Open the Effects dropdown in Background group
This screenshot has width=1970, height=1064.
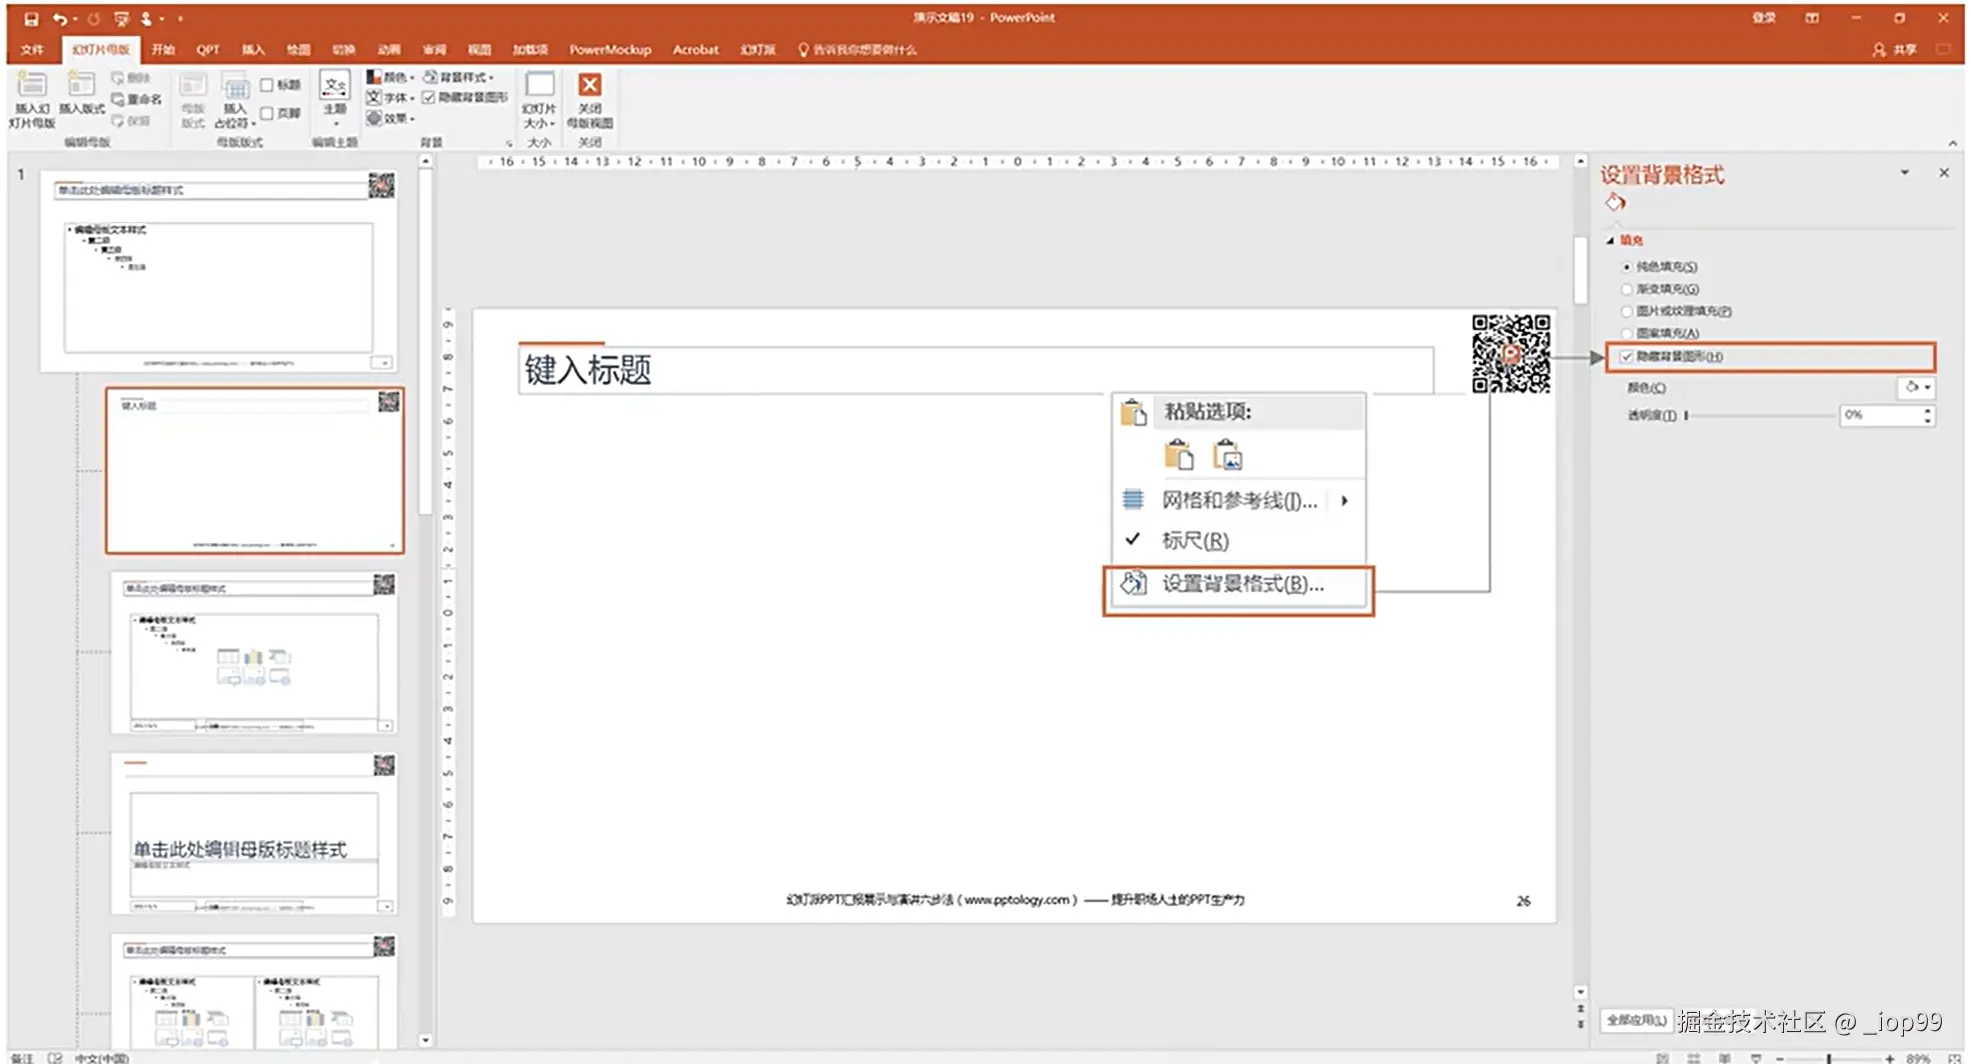coord(390,118)
